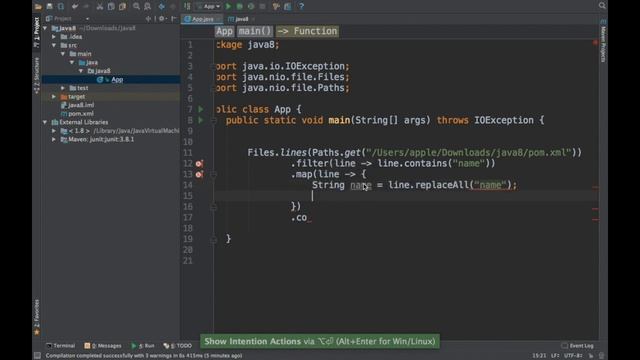Viewport: 640px width, 360px height.
Task: Click run gutter arrow on line 7
Action: tap(201, 109)
